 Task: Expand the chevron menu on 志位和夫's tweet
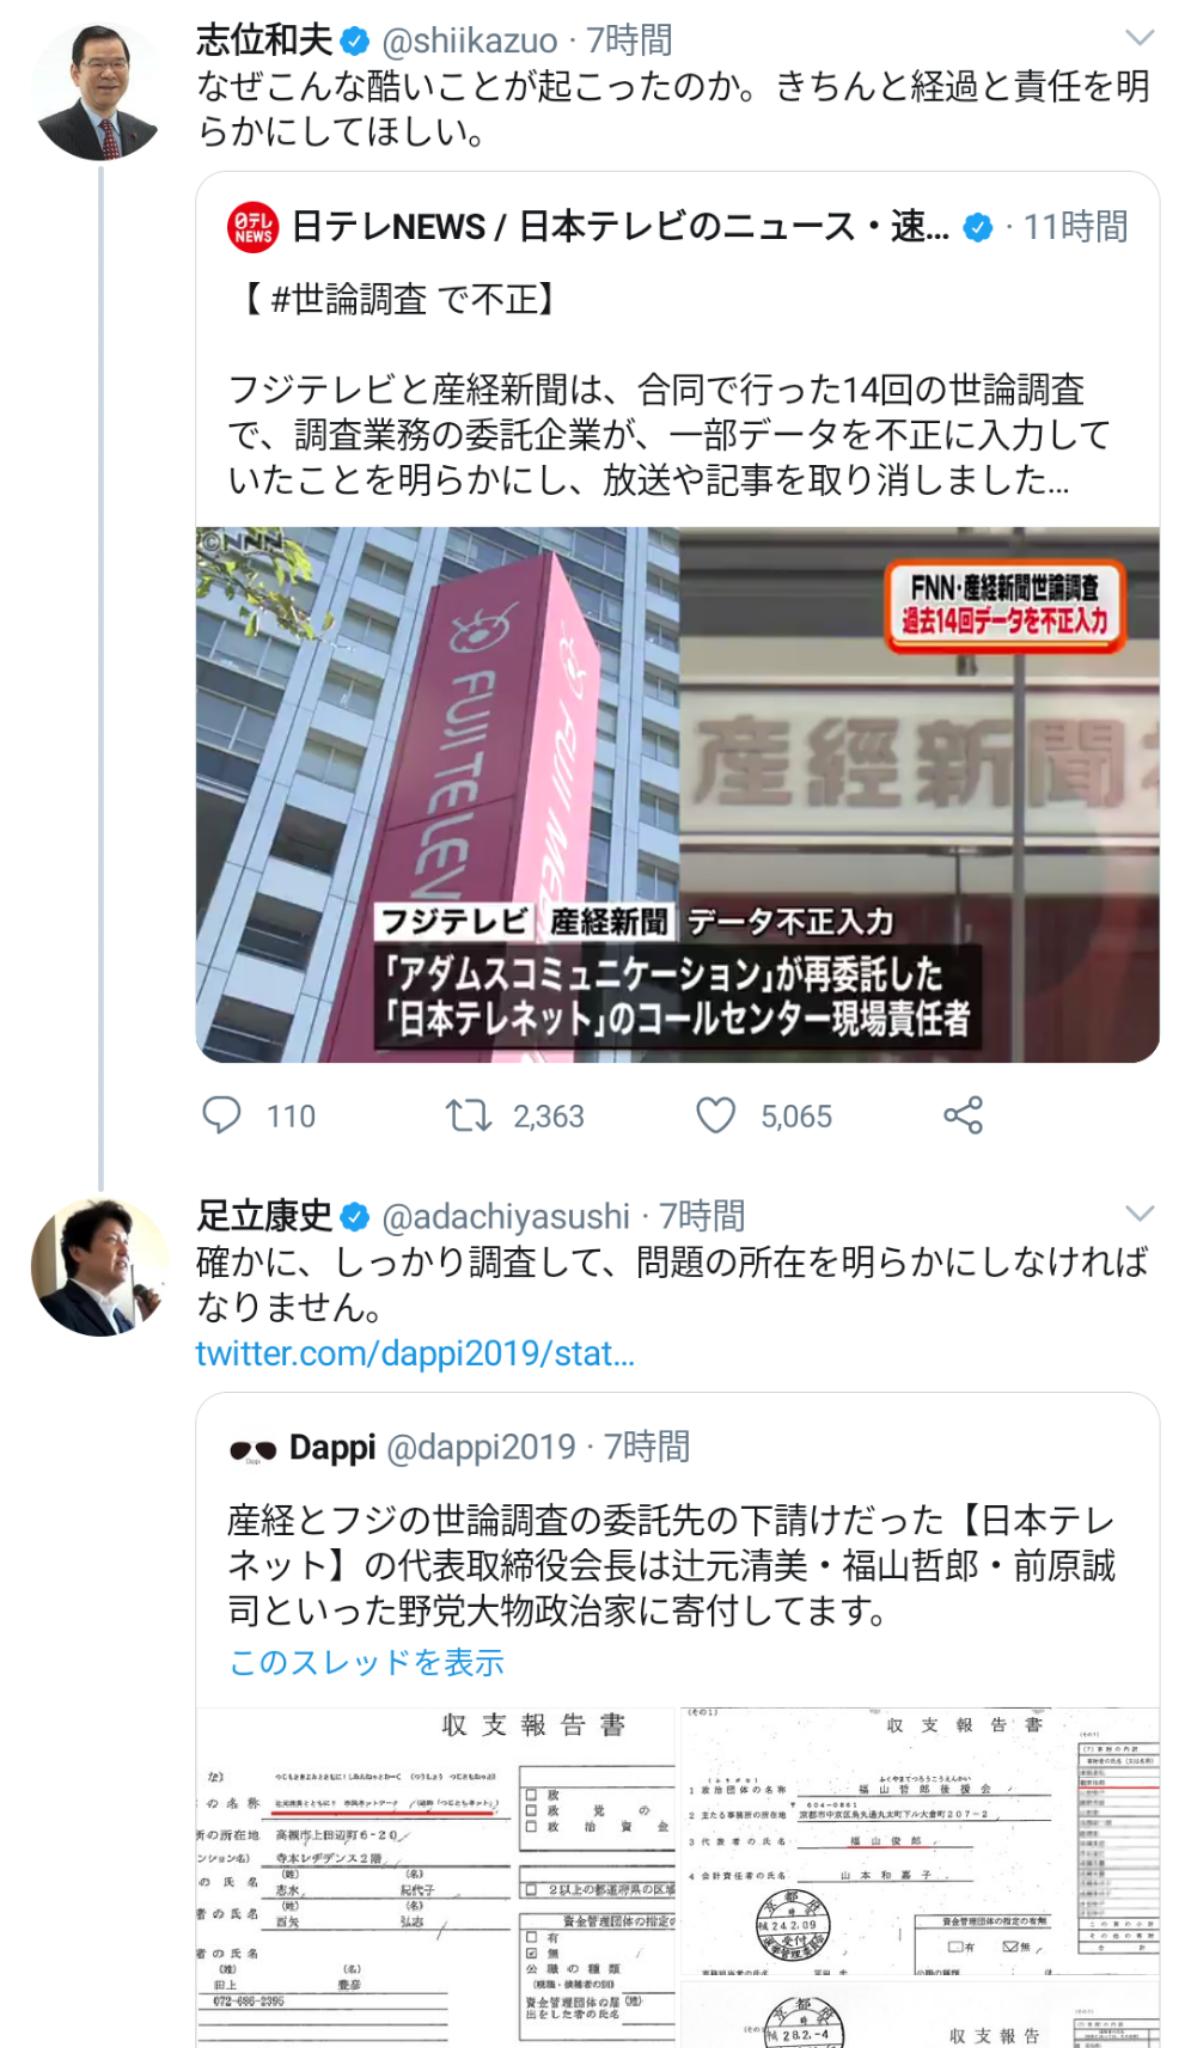click(1140, 39)
